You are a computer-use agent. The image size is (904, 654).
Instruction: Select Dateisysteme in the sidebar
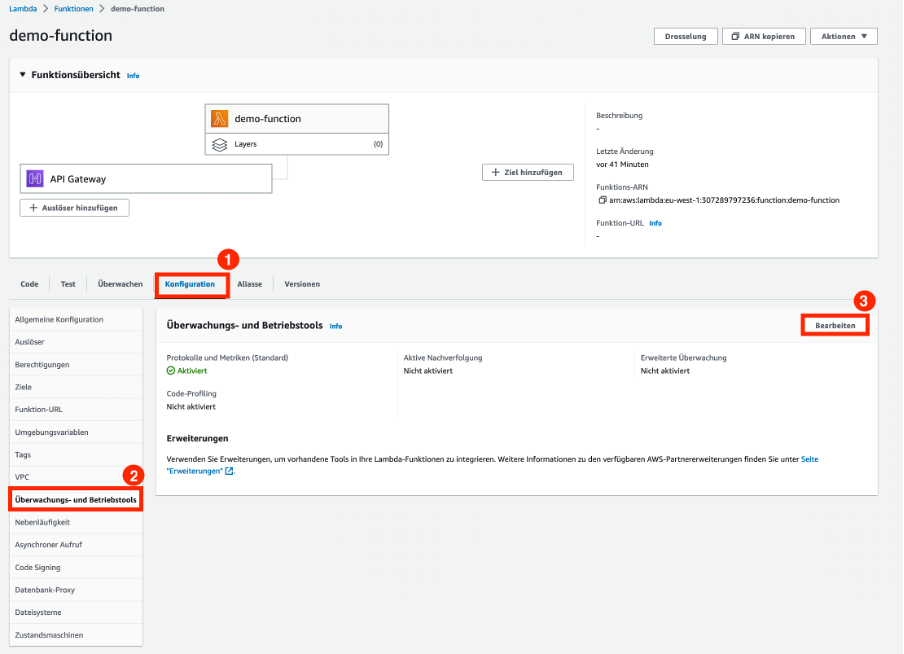click(x=76, y=612)
